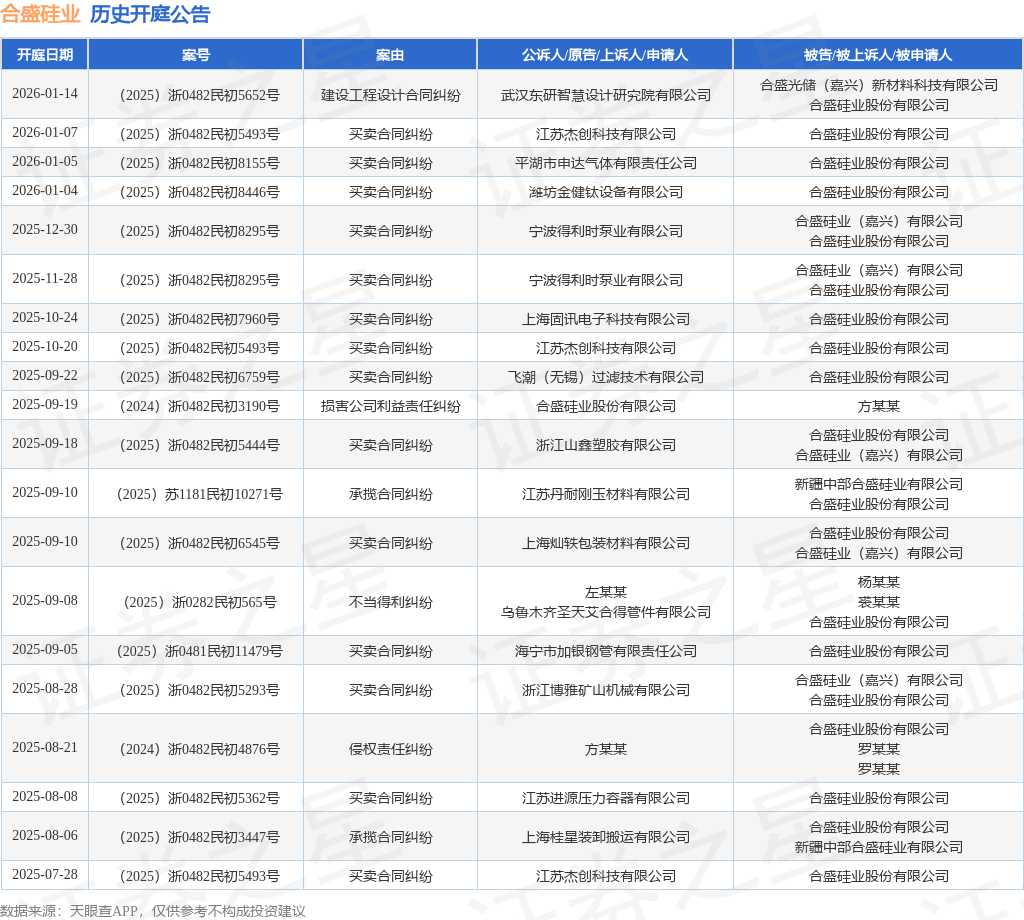This screenshot has width=1024, height=920.
Task: Click date cell 2025-09-18
Action: click(44, 443)
